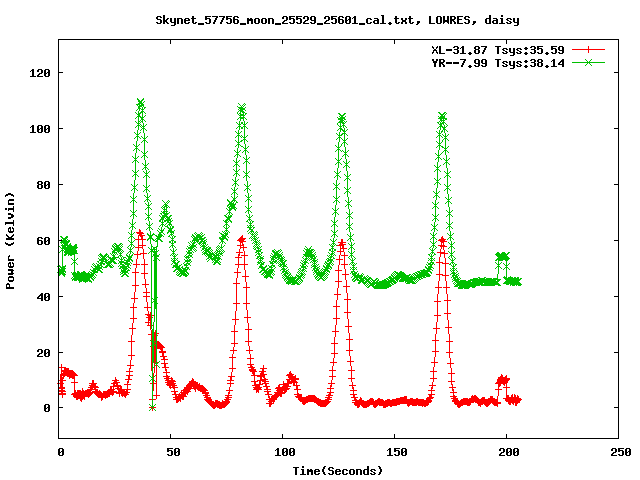
Task: Click the first green peak near 110 Kelvin
Action: click(x=140, y=102)
